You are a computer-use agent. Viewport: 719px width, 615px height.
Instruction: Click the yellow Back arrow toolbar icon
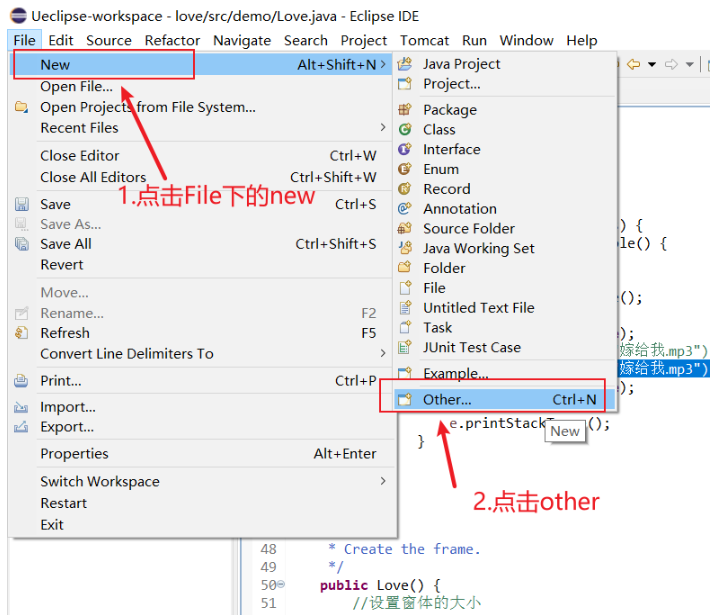pyautogui.click(x=633, y=64)
